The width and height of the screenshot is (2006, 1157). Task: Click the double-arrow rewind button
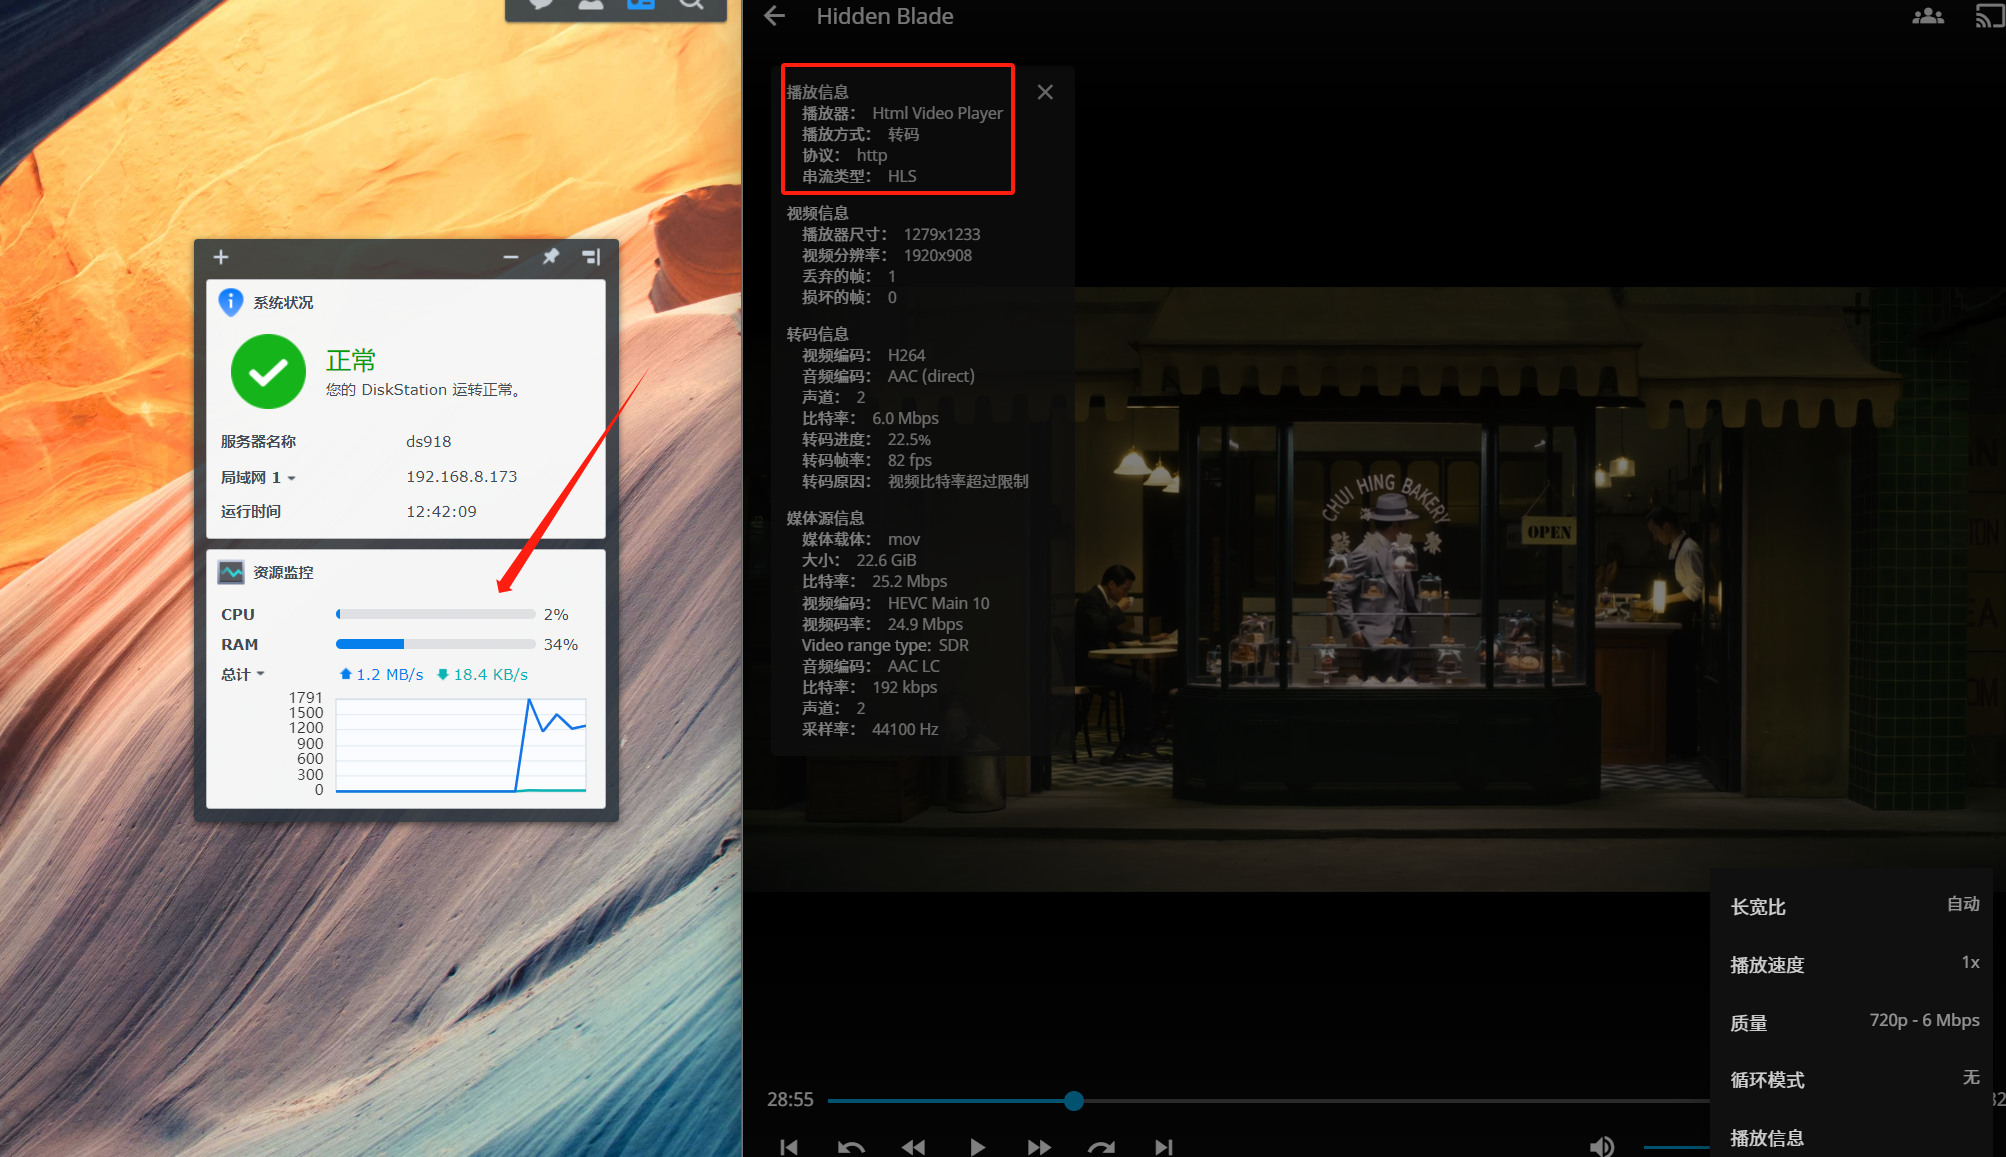[x=913, y=1147]
